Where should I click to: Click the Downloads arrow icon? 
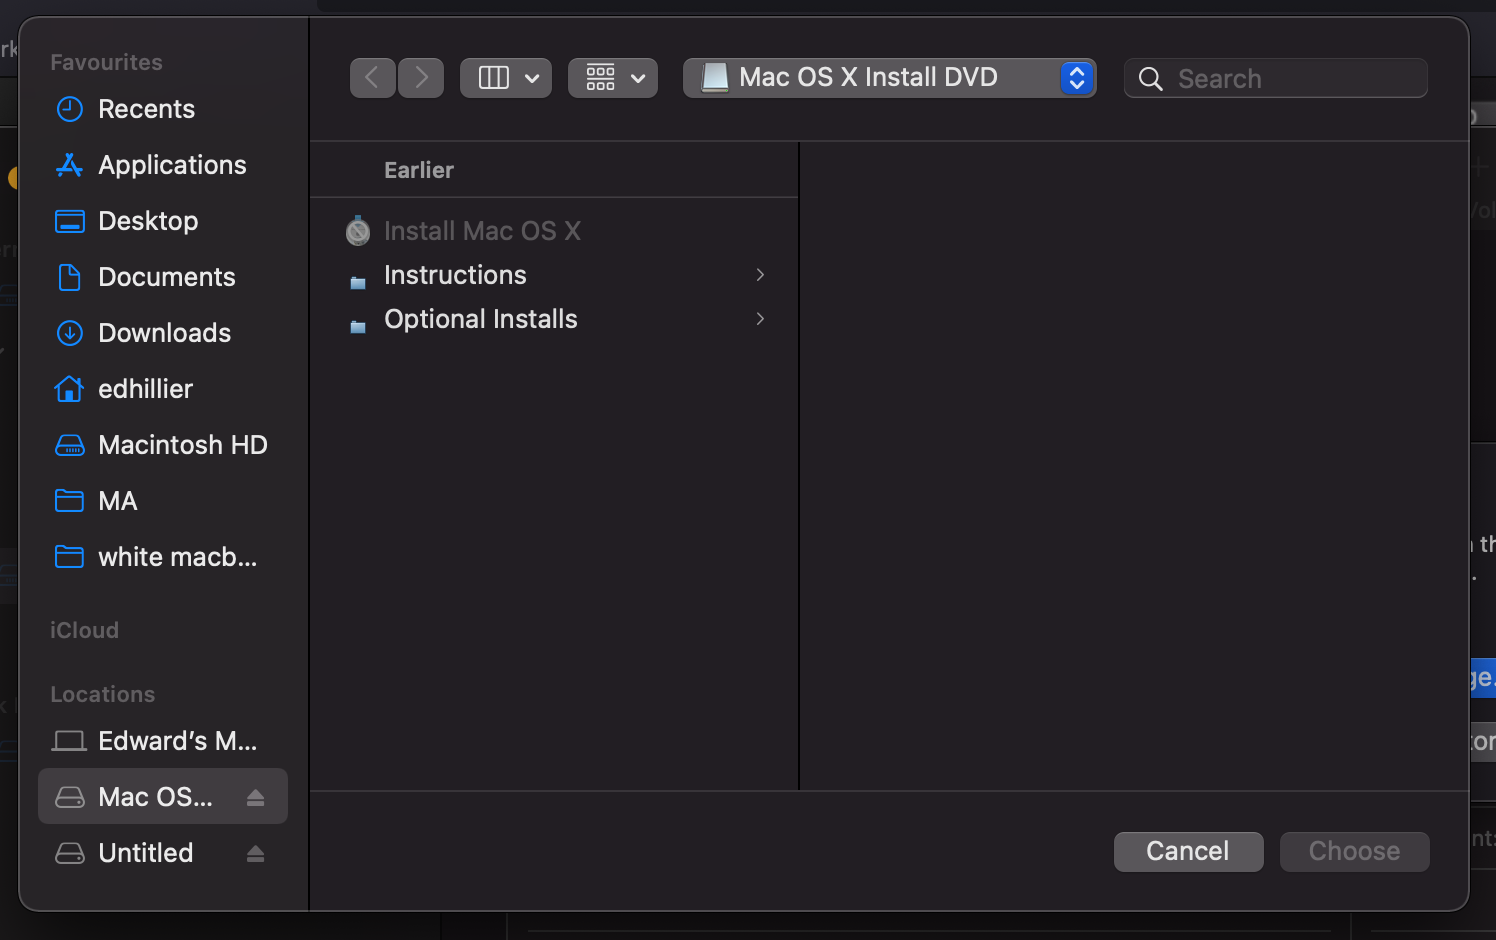tap(69, 333)
